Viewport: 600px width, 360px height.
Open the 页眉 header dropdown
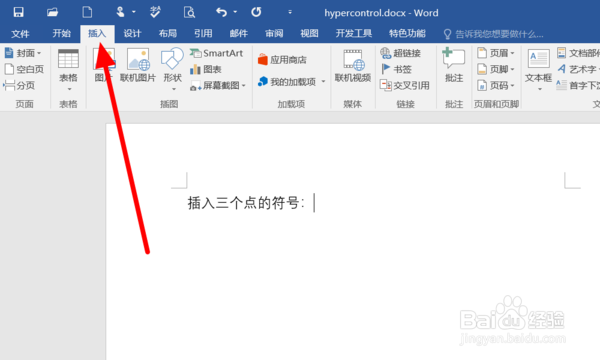[496, 53]
